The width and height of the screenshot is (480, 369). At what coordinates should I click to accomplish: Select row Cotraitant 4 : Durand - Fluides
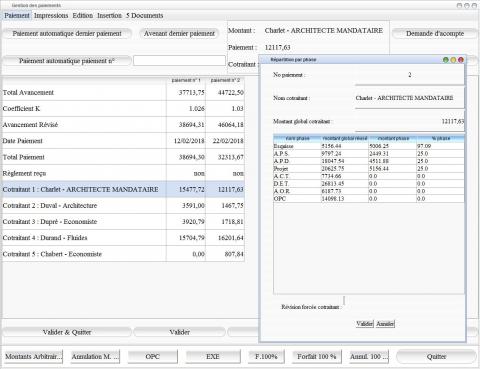(x=123, y=238)
